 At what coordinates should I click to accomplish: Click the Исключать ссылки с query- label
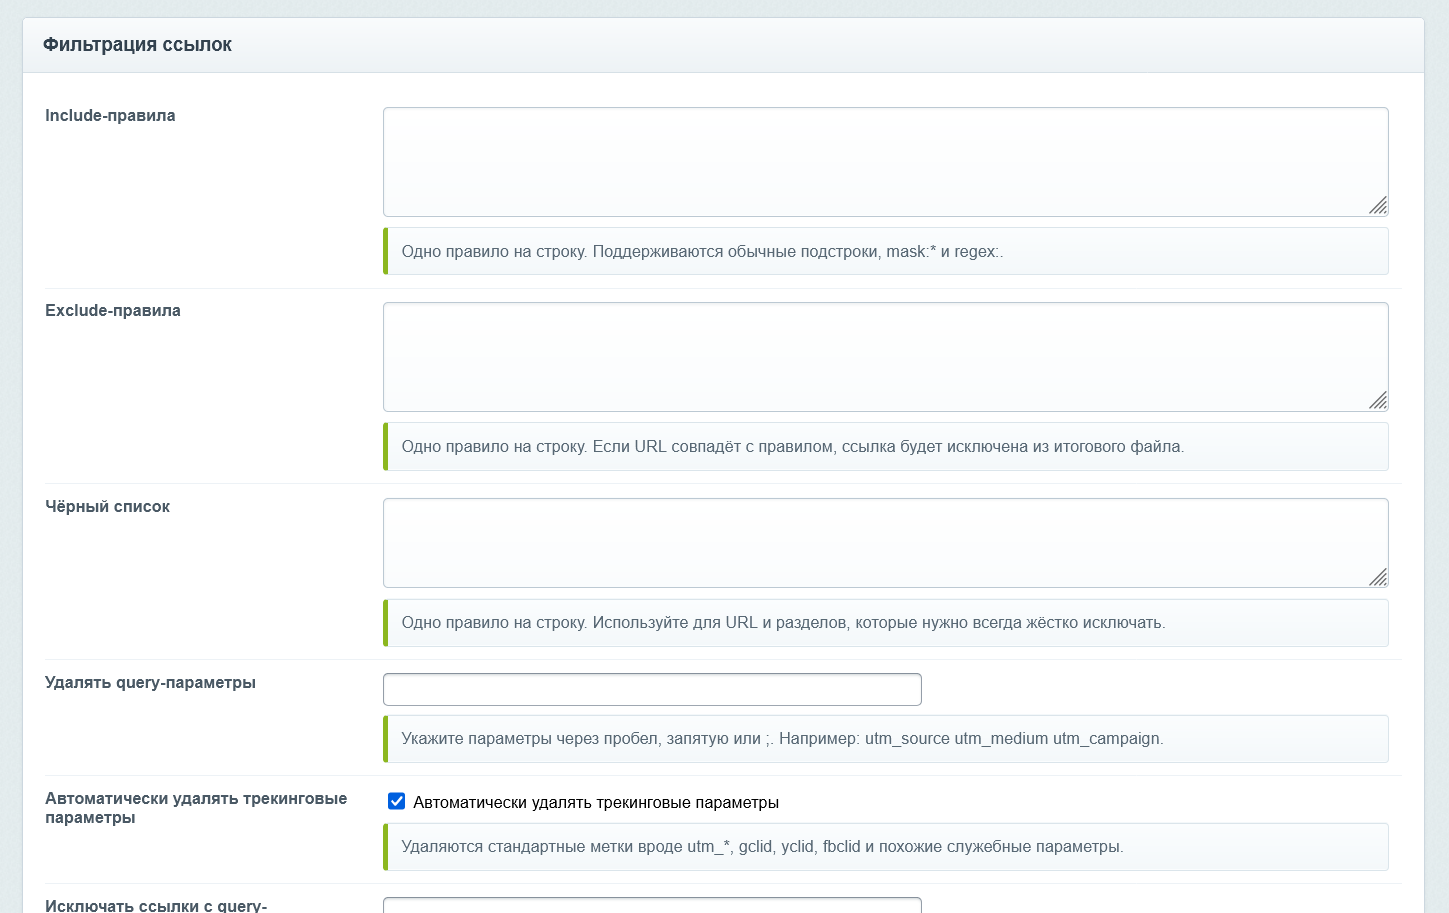[x=156, y=905]
